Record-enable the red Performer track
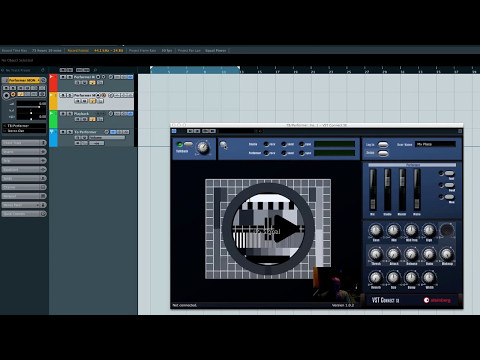 coord(98,77)
